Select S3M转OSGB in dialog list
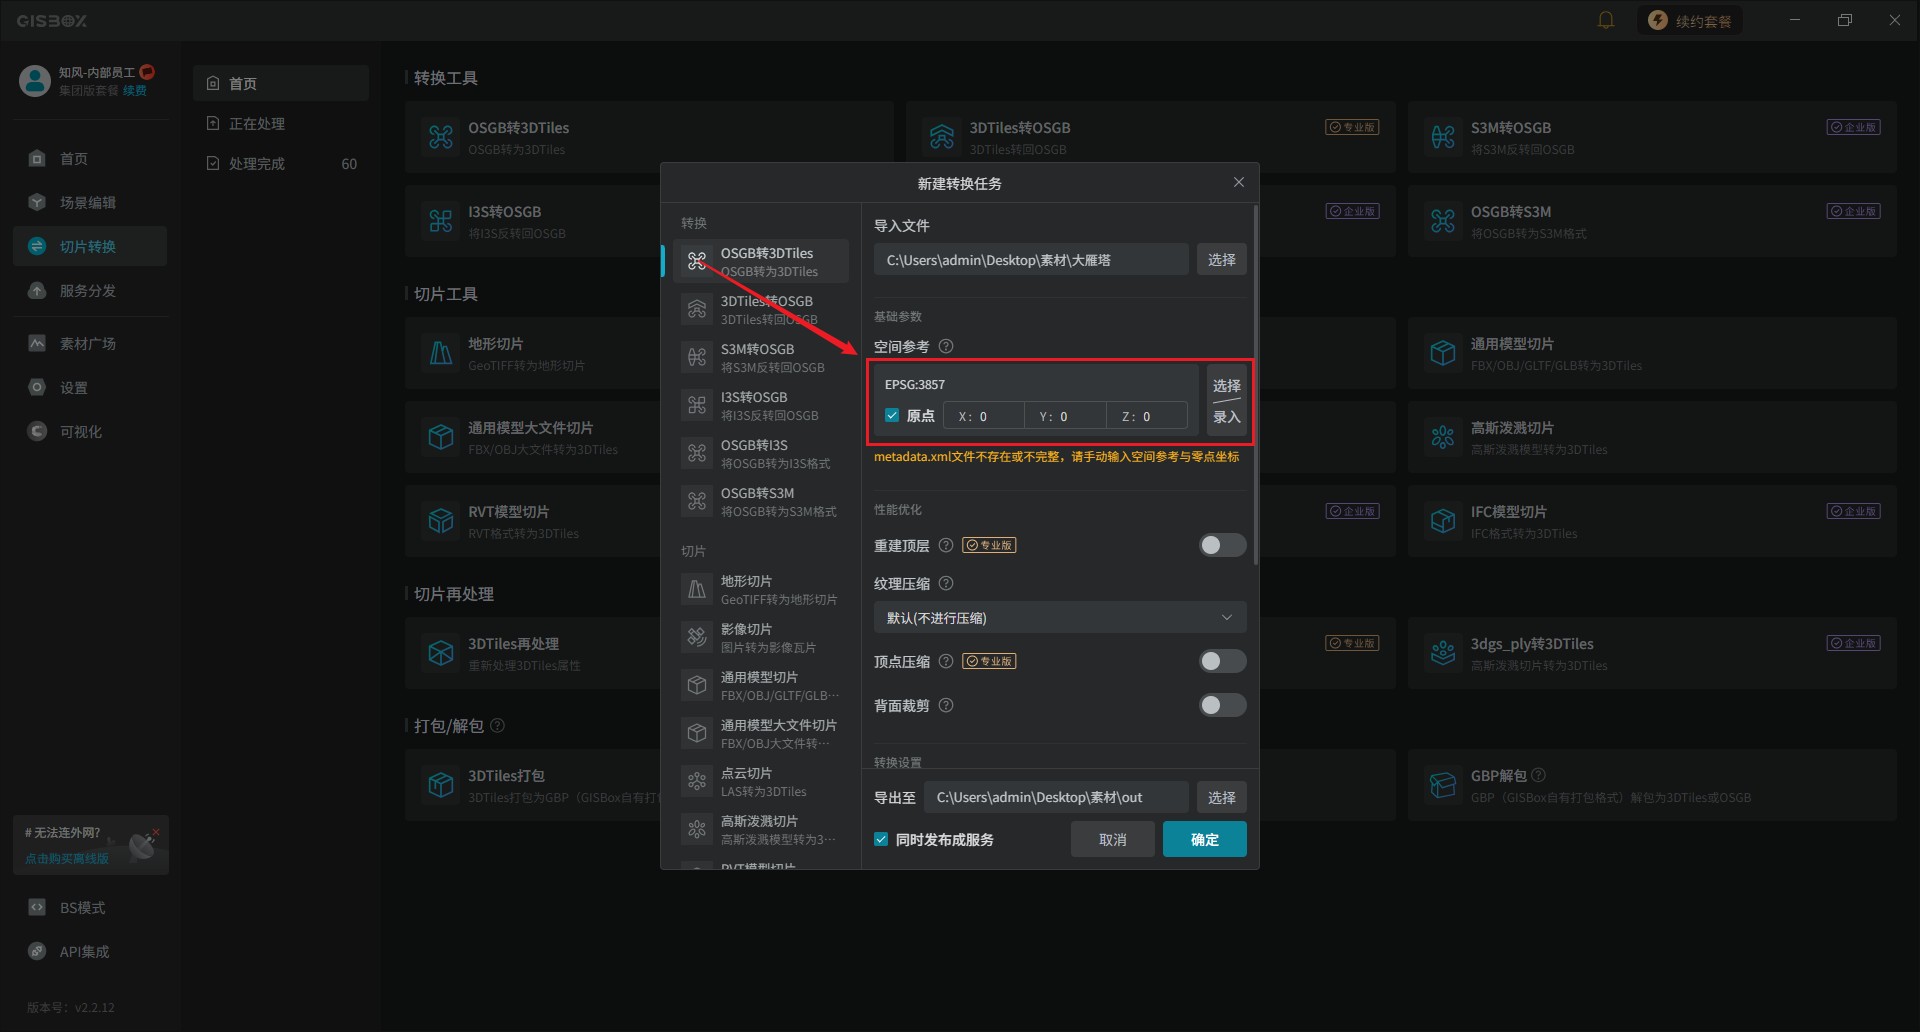Screen dimensions: 1920x1032 click(x=761, y=358)
